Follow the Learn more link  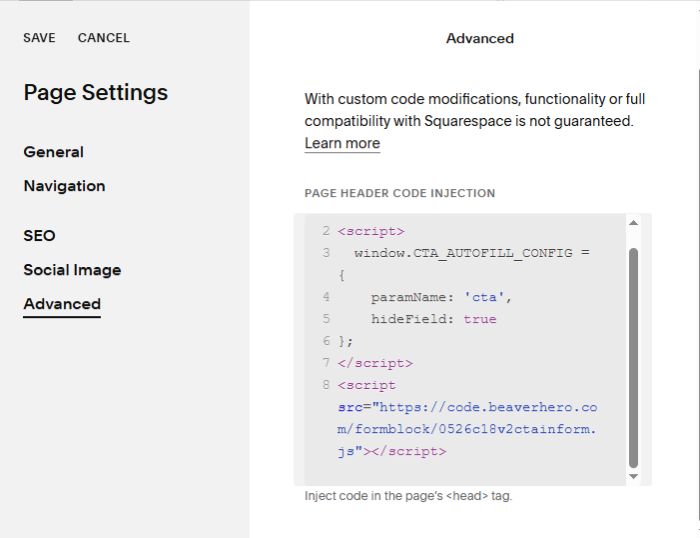(342, 143)
